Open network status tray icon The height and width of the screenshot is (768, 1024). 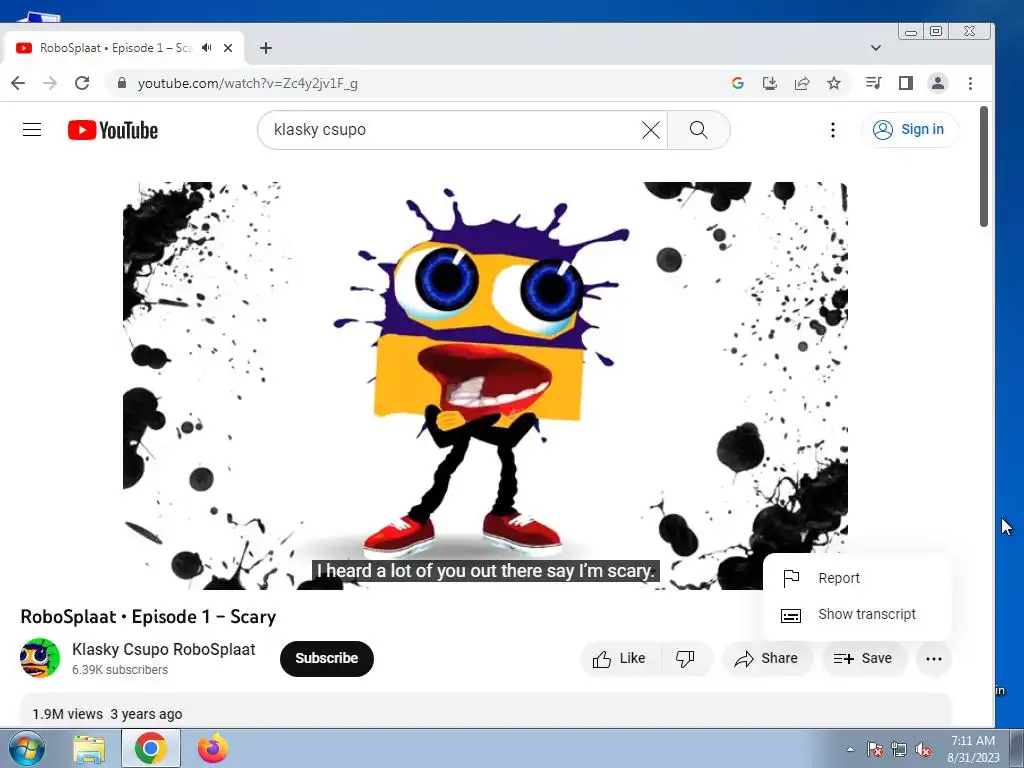point(899,750)
